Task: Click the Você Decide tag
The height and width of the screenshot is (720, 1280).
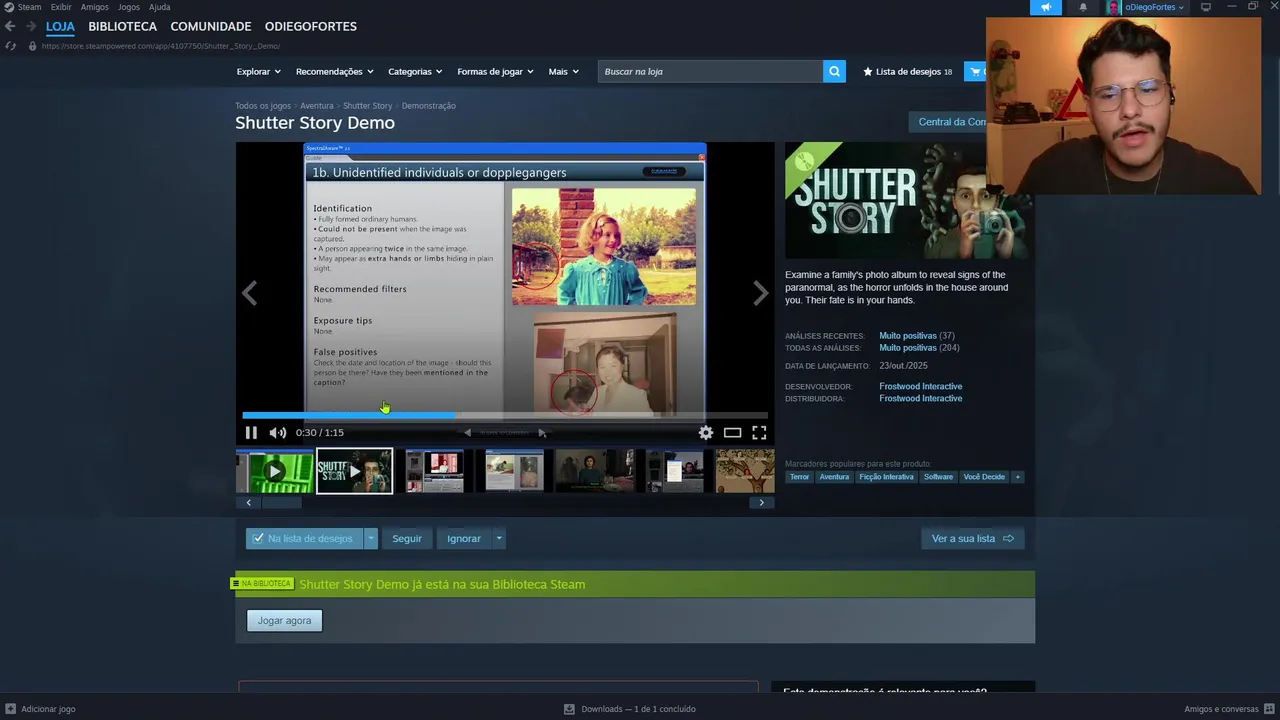Action: tap(984, 477)
